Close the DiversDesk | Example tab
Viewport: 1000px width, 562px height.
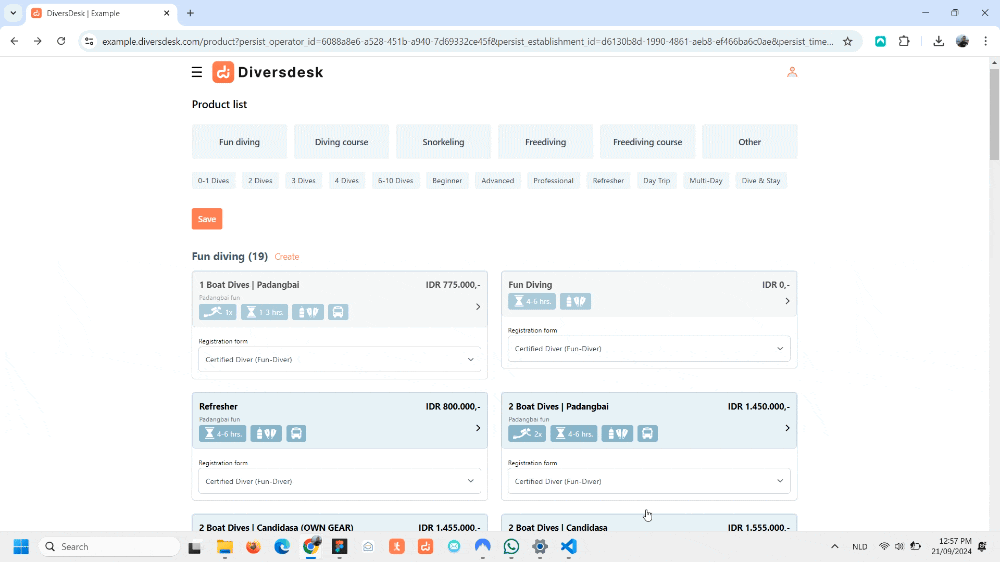coord(166,13)
